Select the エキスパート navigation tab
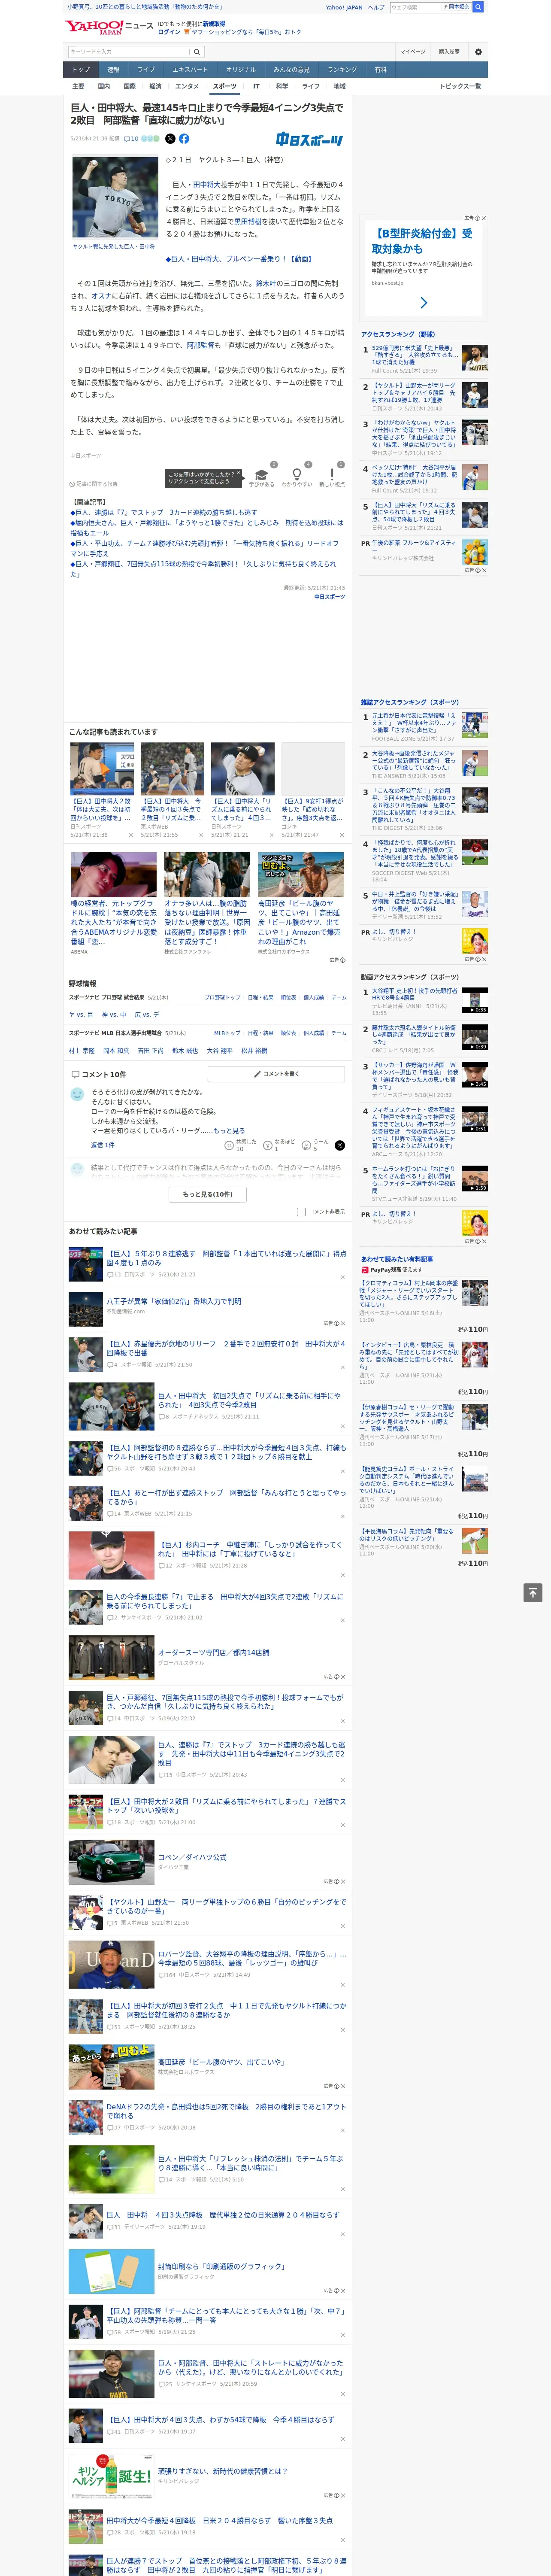This screenshot has height=2576, width=551. [190, 70]
